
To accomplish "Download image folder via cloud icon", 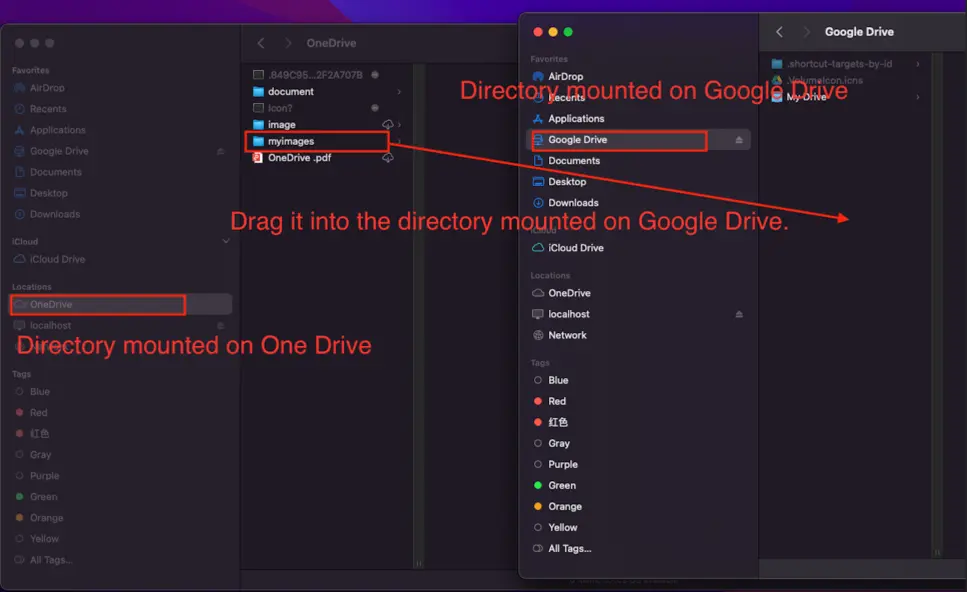I will pos(387,125).
